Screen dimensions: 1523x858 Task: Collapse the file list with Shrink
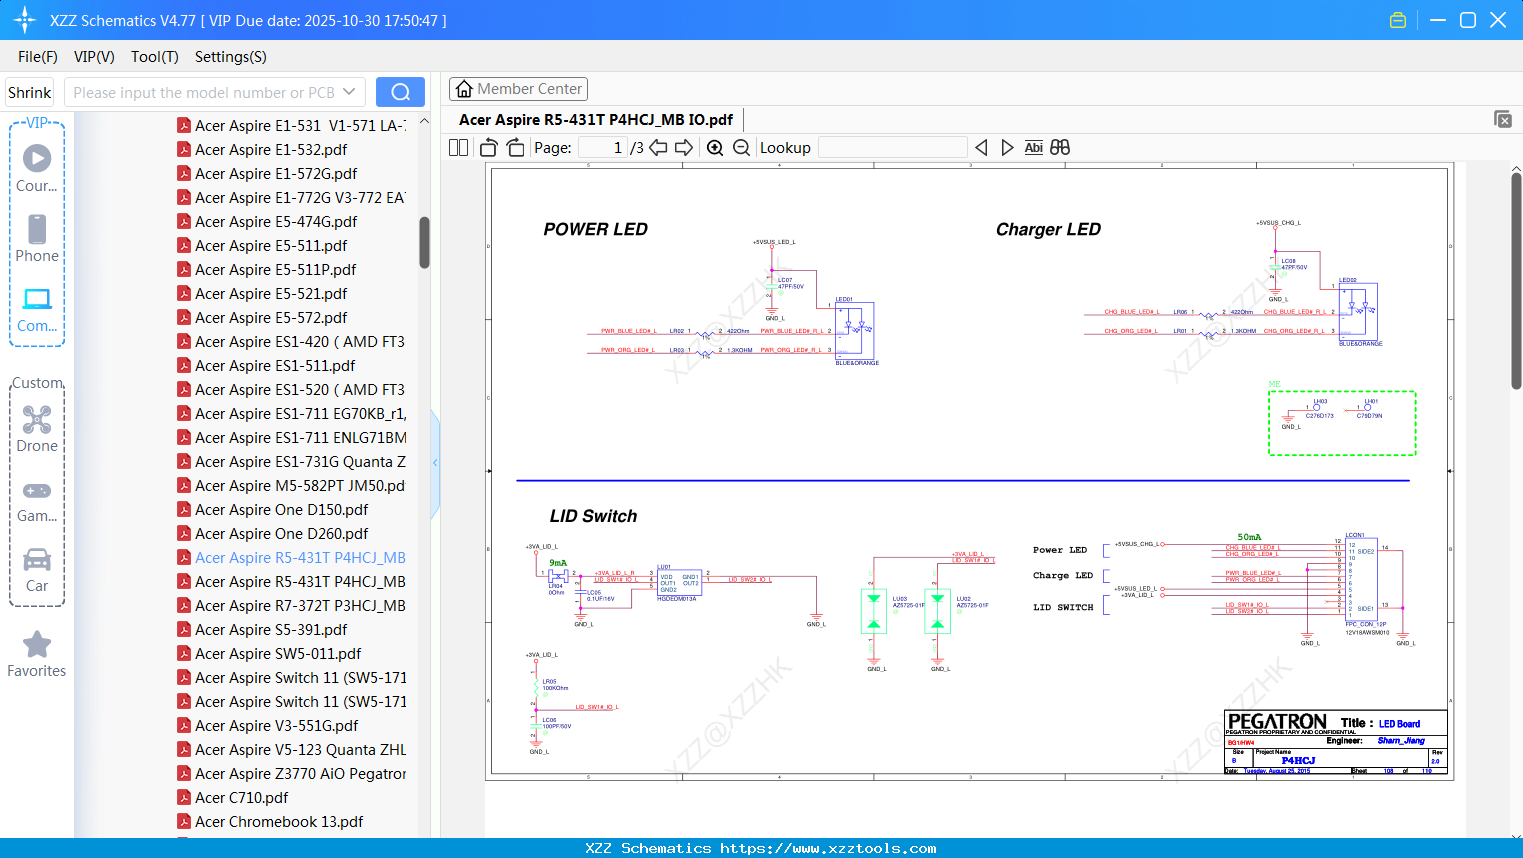click(x=30, y=92)
